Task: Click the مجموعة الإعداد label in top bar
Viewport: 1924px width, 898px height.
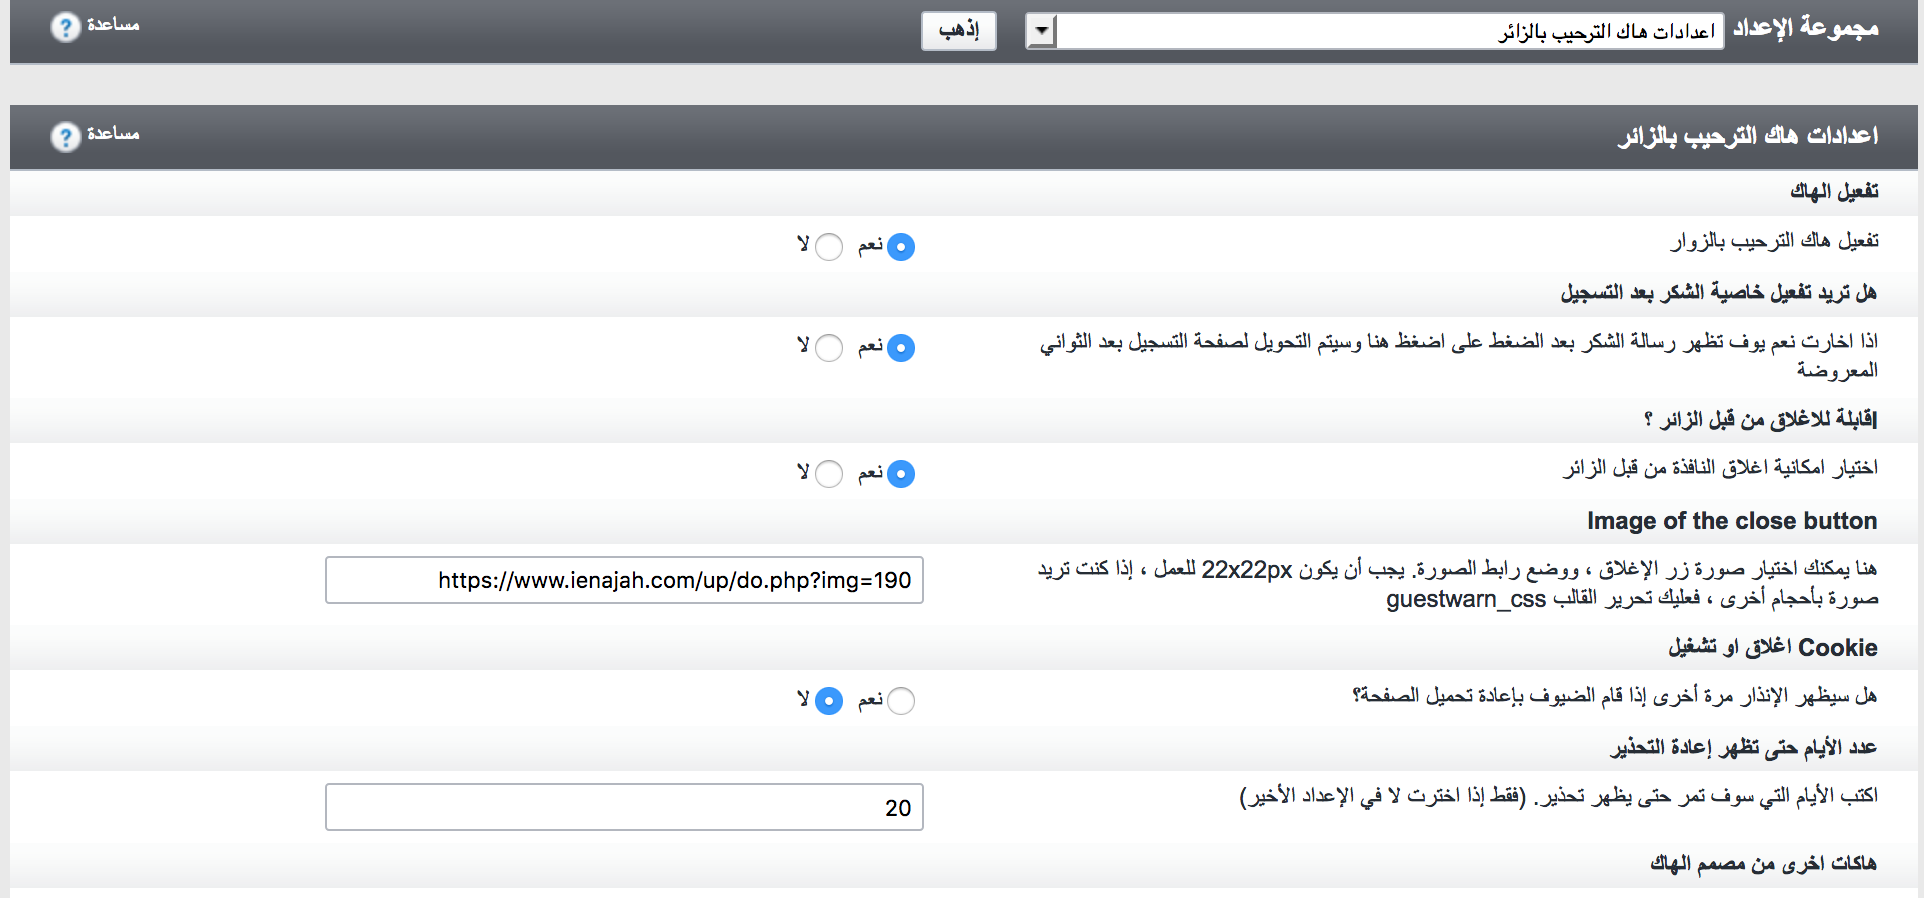Action: [x=1805, y=28]
